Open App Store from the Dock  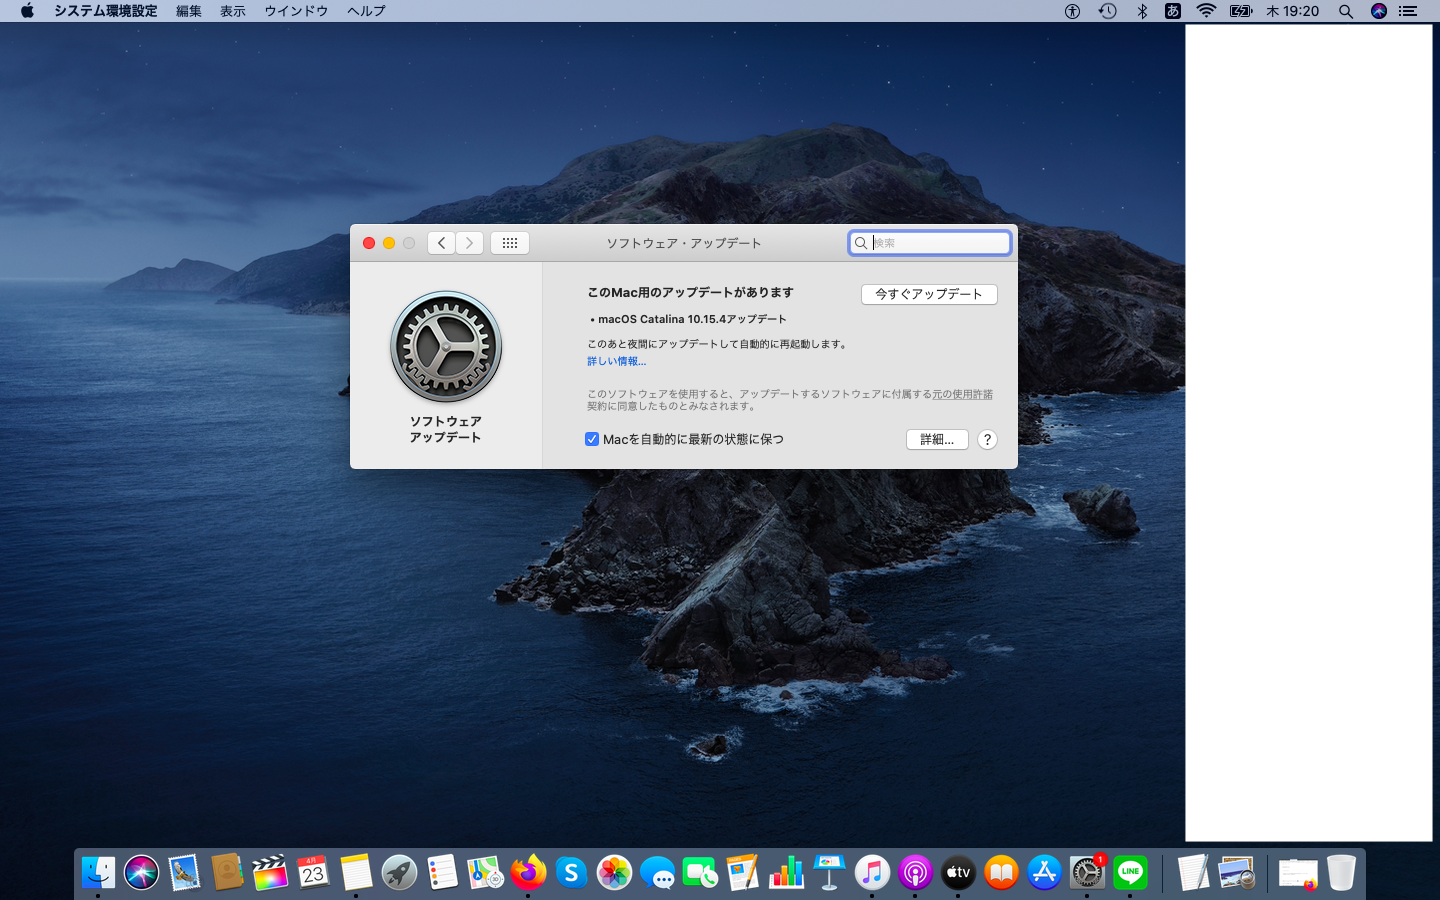[1044, 873]
